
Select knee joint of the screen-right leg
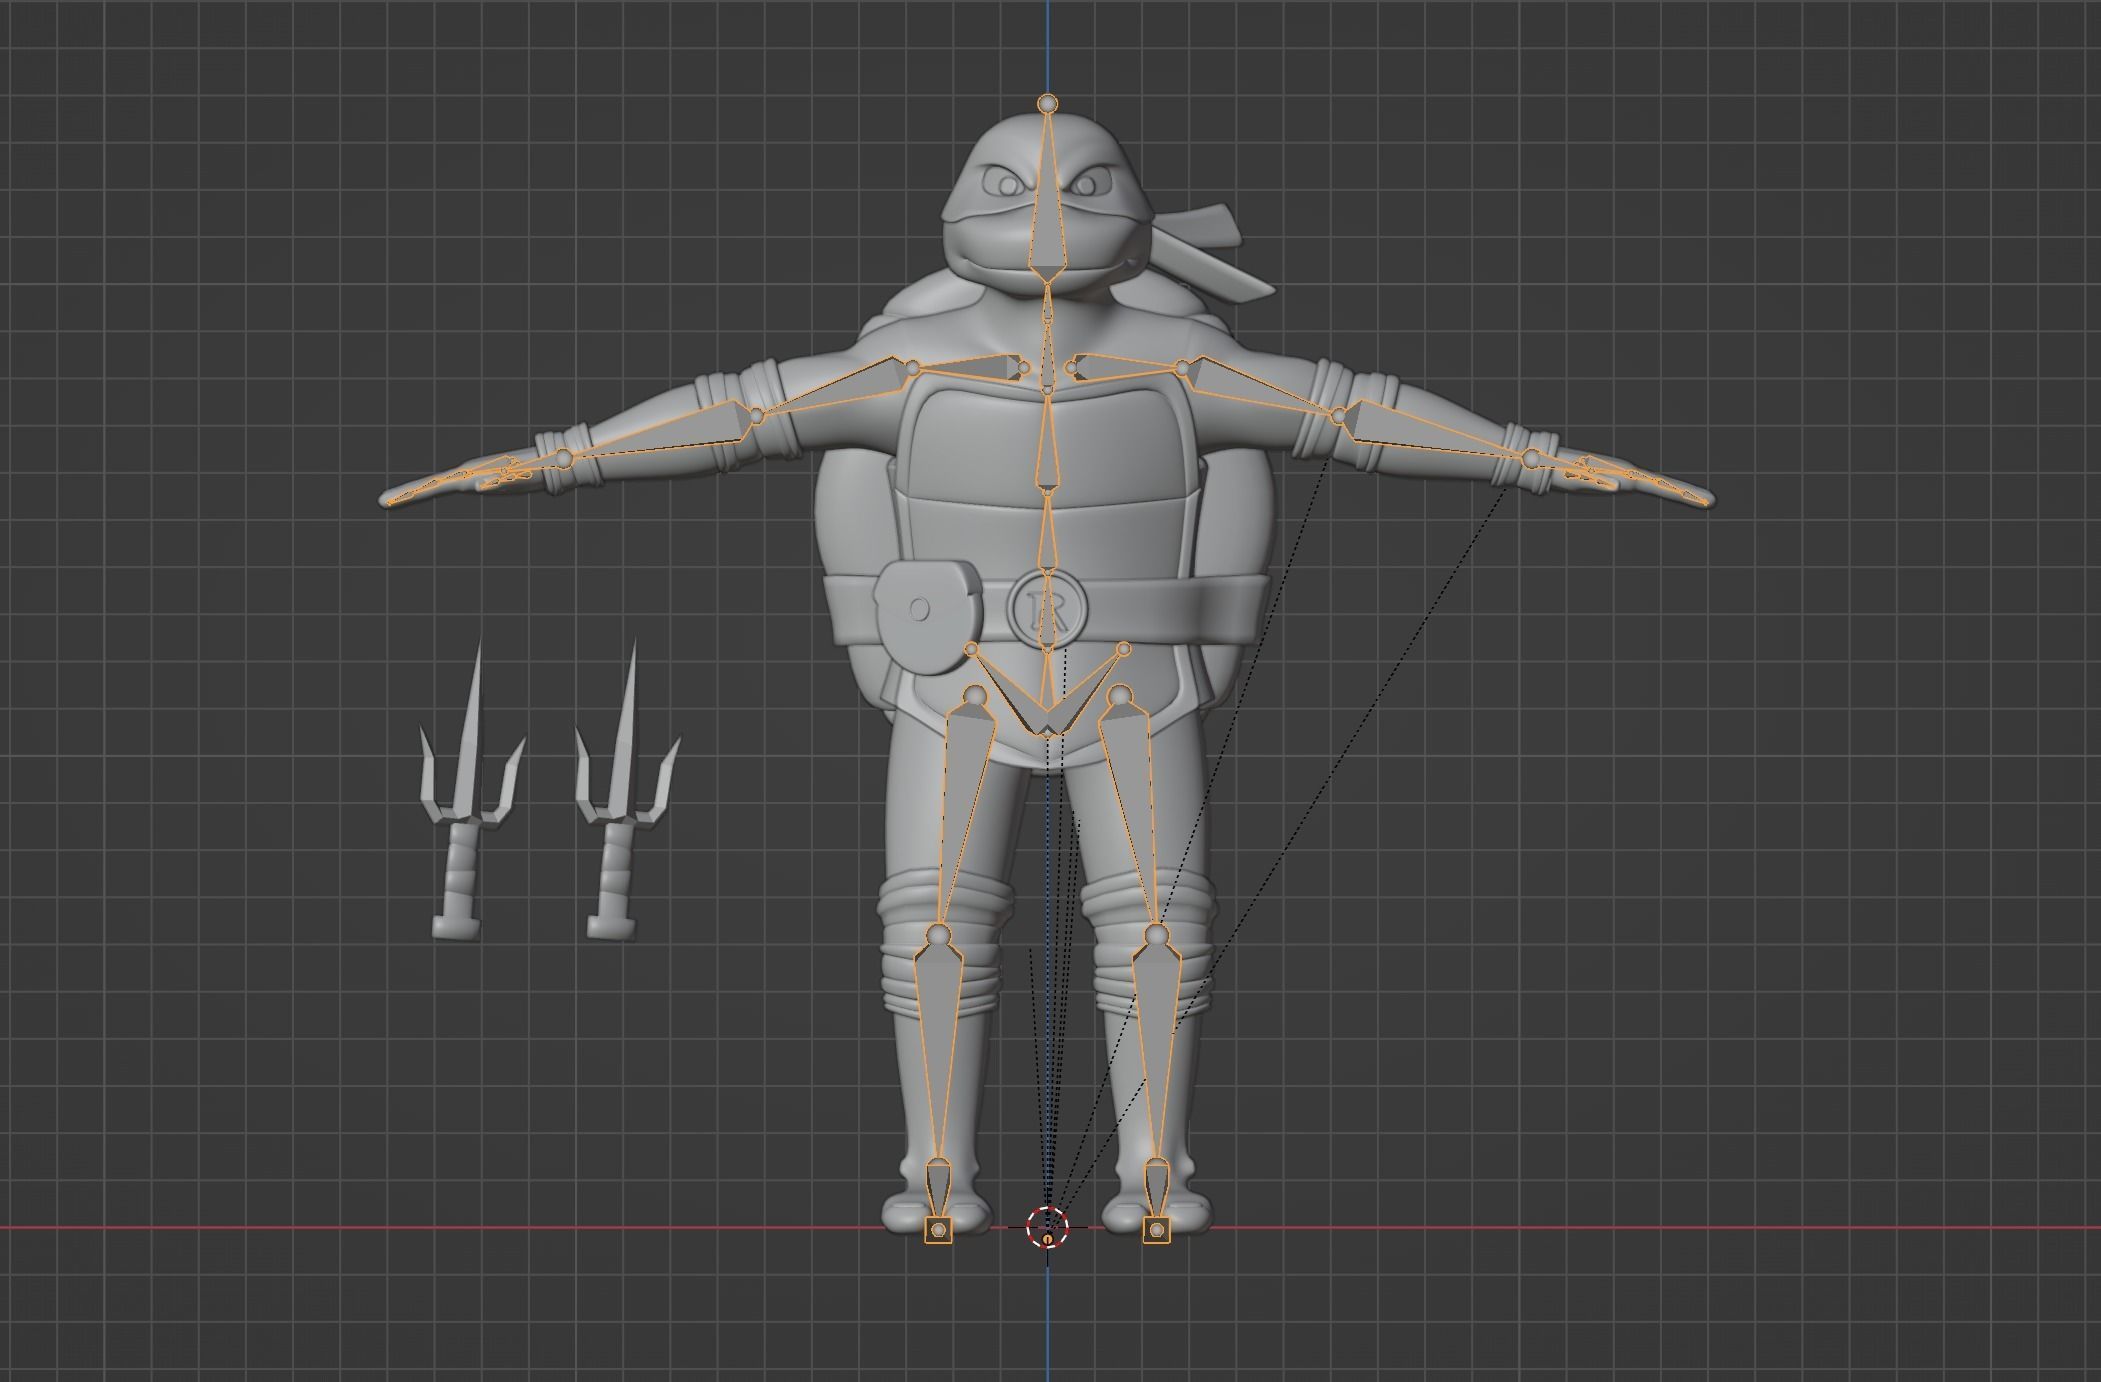tap(1156, 934)
